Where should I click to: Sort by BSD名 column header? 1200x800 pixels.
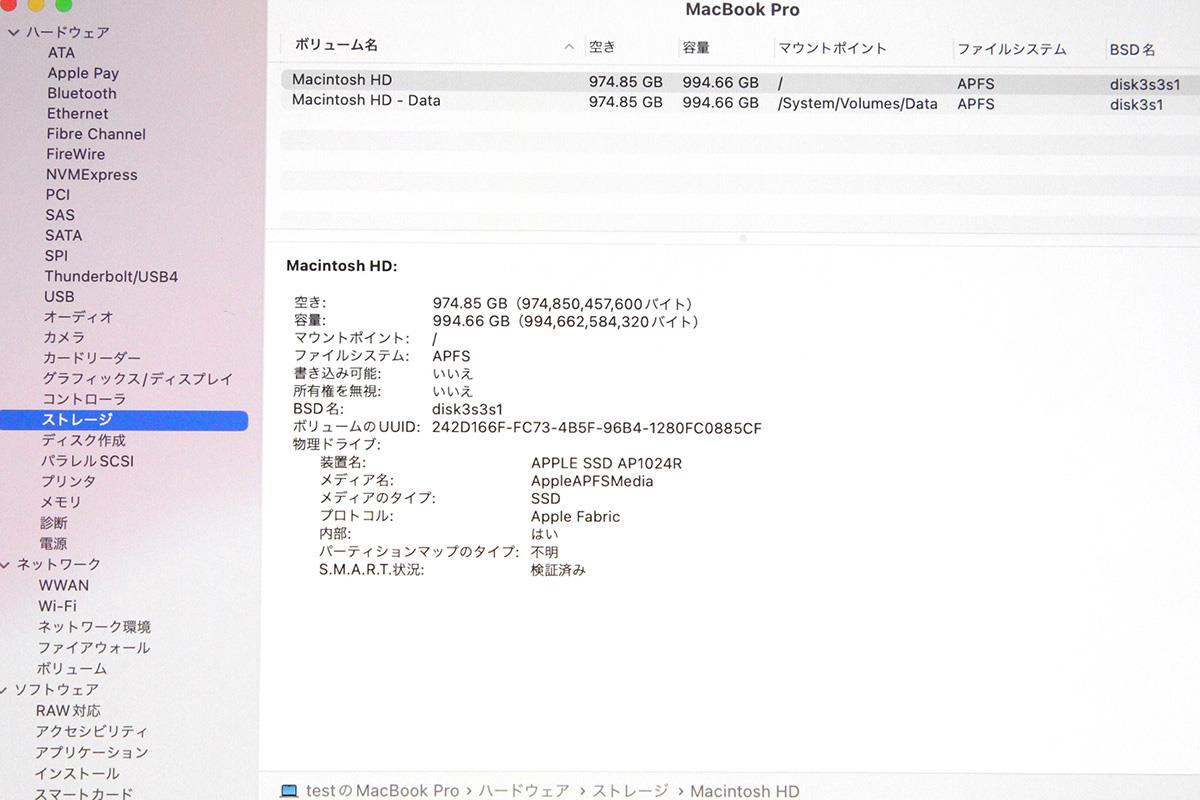point(1132,49)
